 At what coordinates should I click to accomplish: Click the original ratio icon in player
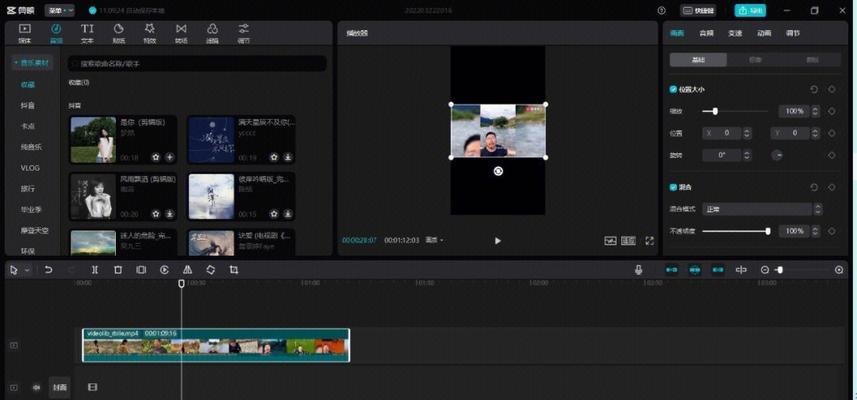click(x=629, y=240)
